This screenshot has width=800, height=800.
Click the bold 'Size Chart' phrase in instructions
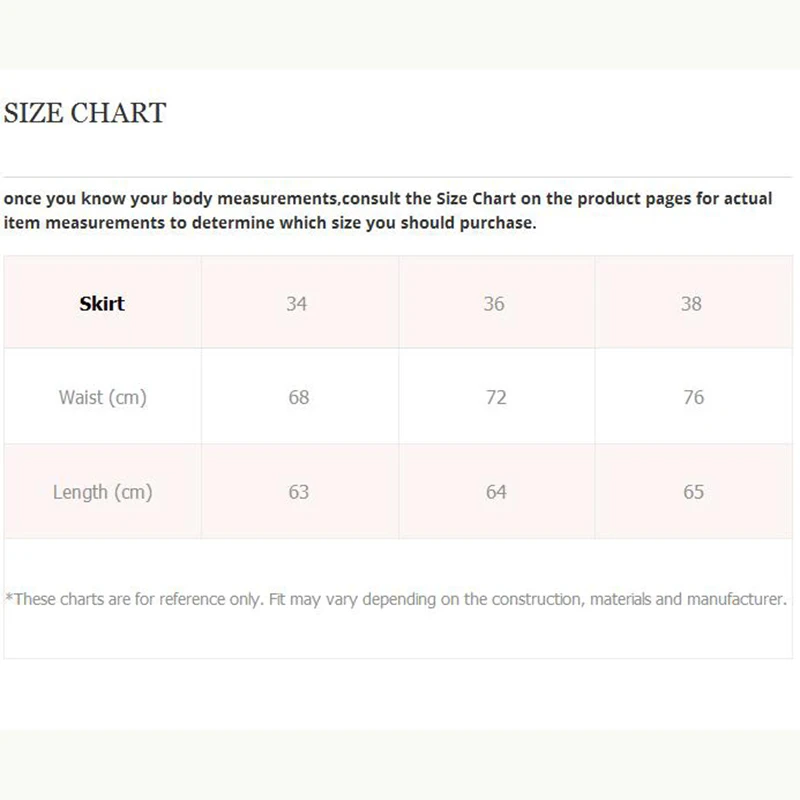coord(477,198)
